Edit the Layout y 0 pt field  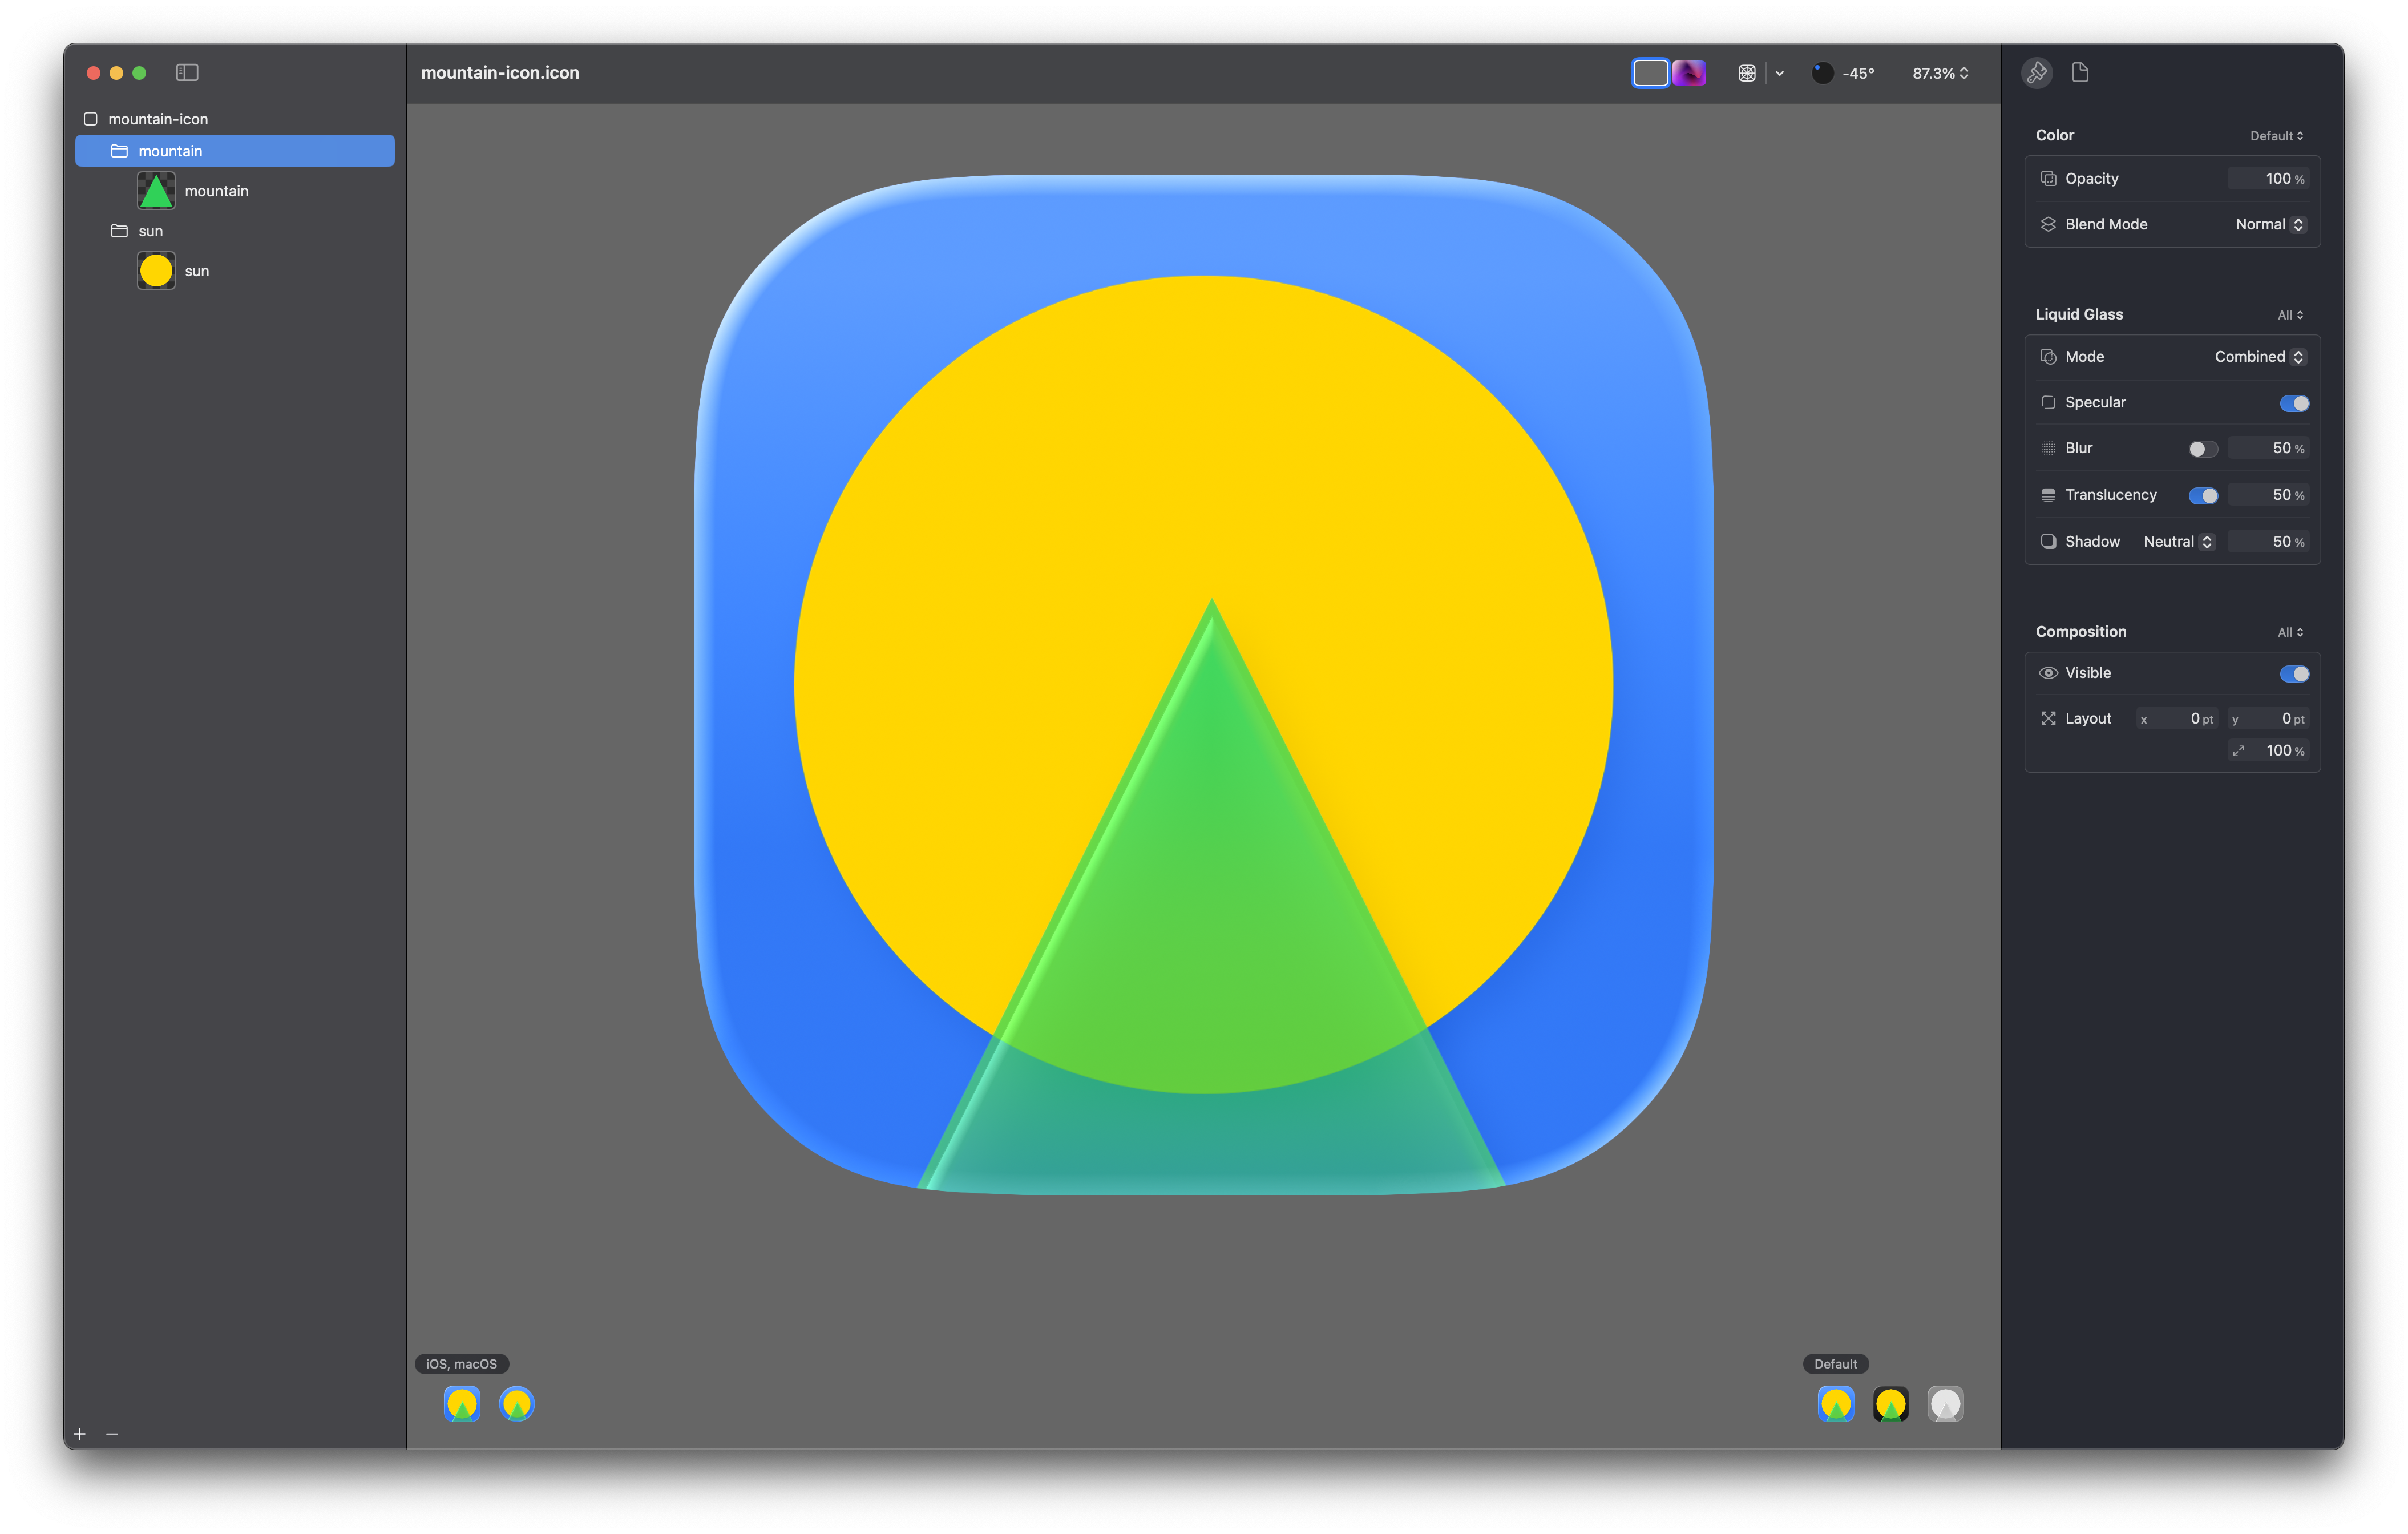[2268, 719]
